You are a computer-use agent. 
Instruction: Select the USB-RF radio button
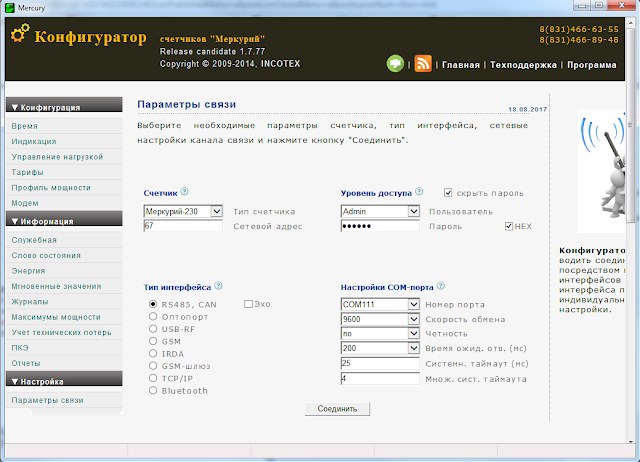[x=153, y=329]
